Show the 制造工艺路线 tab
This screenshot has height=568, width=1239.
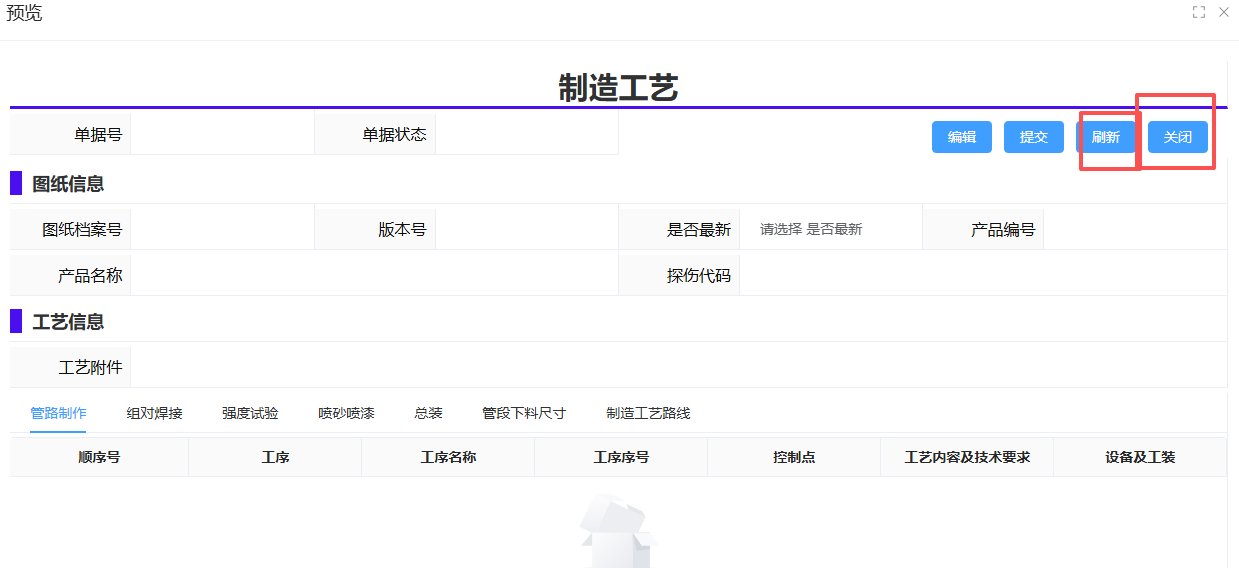click(x=648, y=413)
